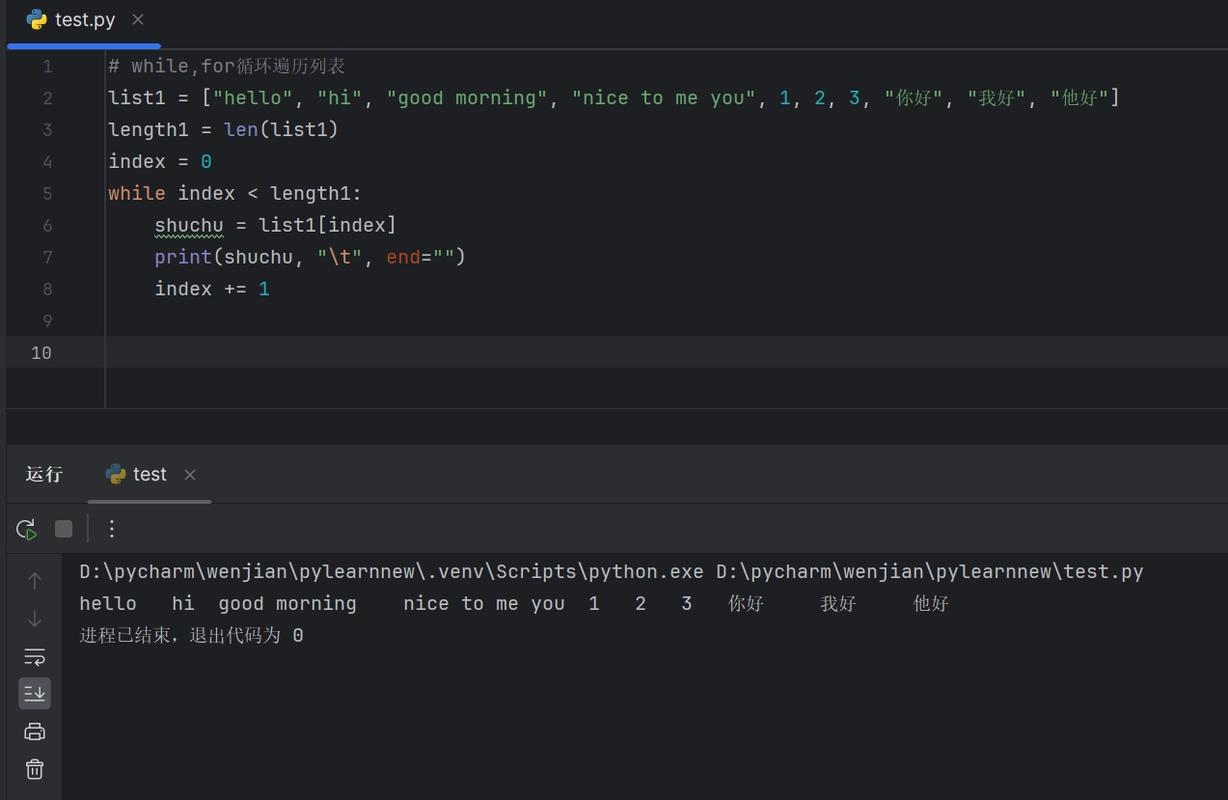Click the python.exe path in console
The height and width of the screenshot is (800, 1228).
391,572
